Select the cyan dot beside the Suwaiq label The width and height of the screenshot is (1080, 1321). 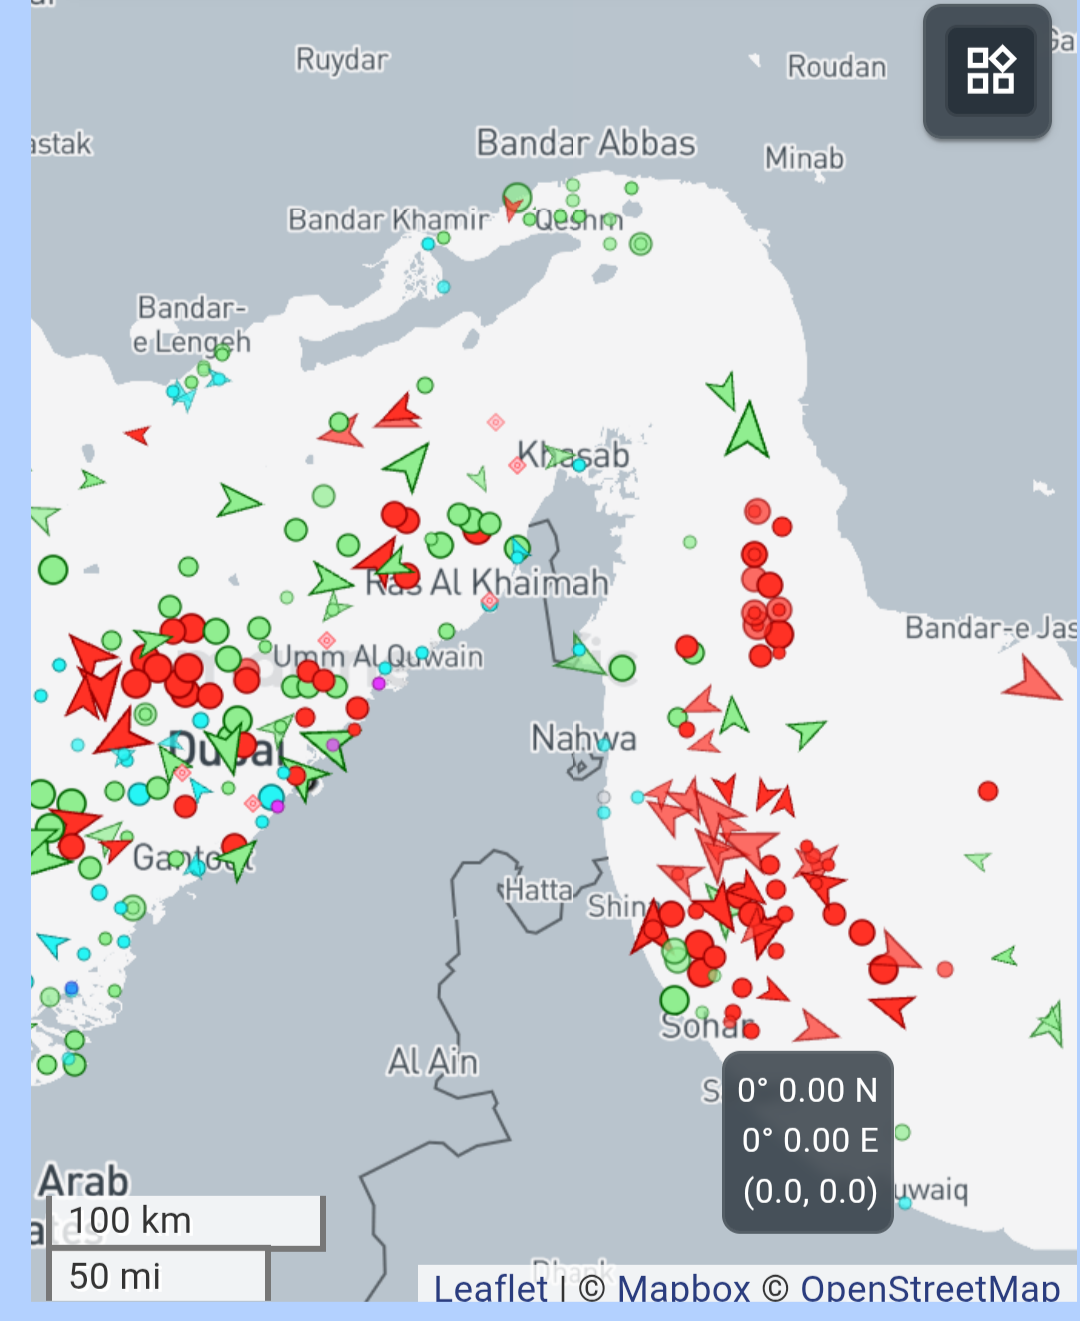[905, 1203]
